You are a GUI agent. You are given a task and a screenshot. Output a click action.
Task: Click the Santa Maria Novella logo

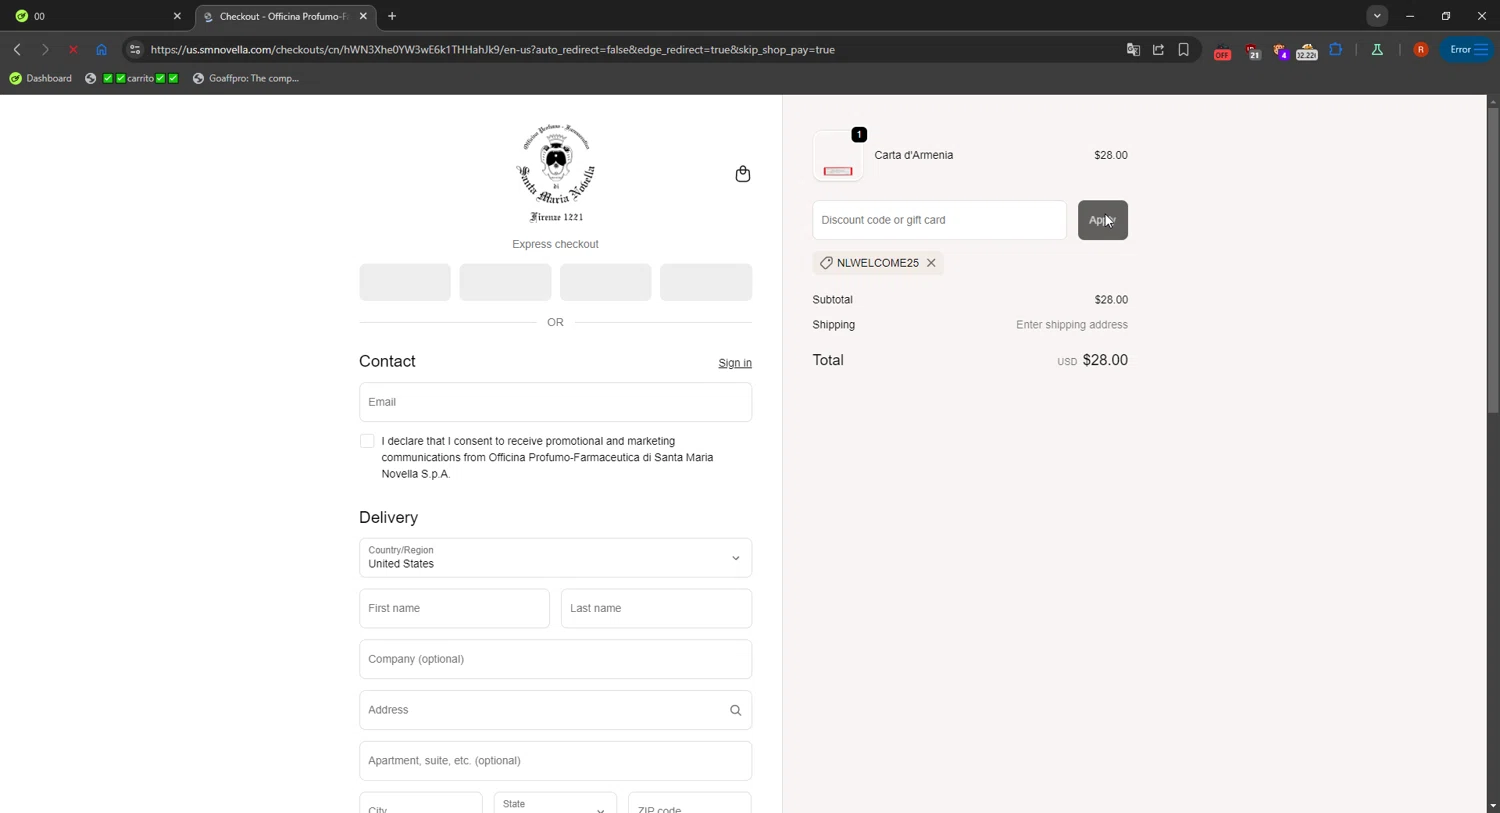click(x=556, y=173)
